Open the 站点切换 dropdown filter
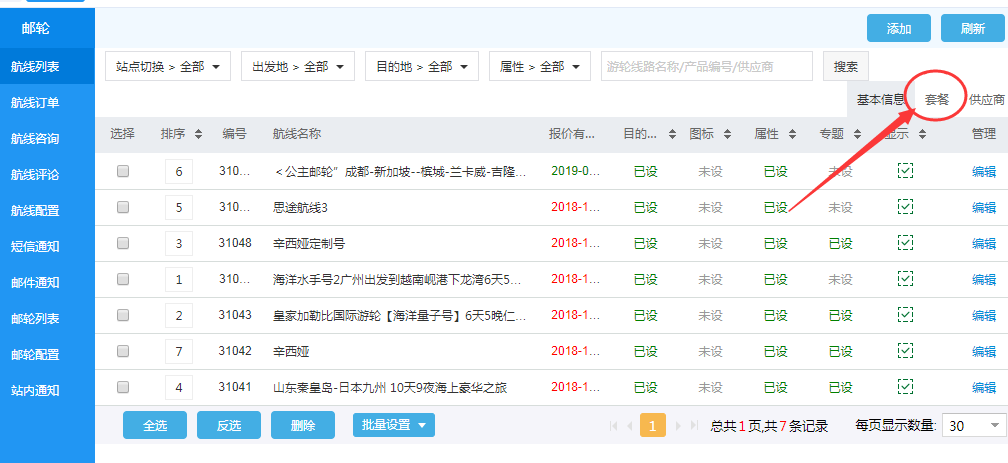The height and width of the screenshot is (463, 1008). click(x=168, y=67)
